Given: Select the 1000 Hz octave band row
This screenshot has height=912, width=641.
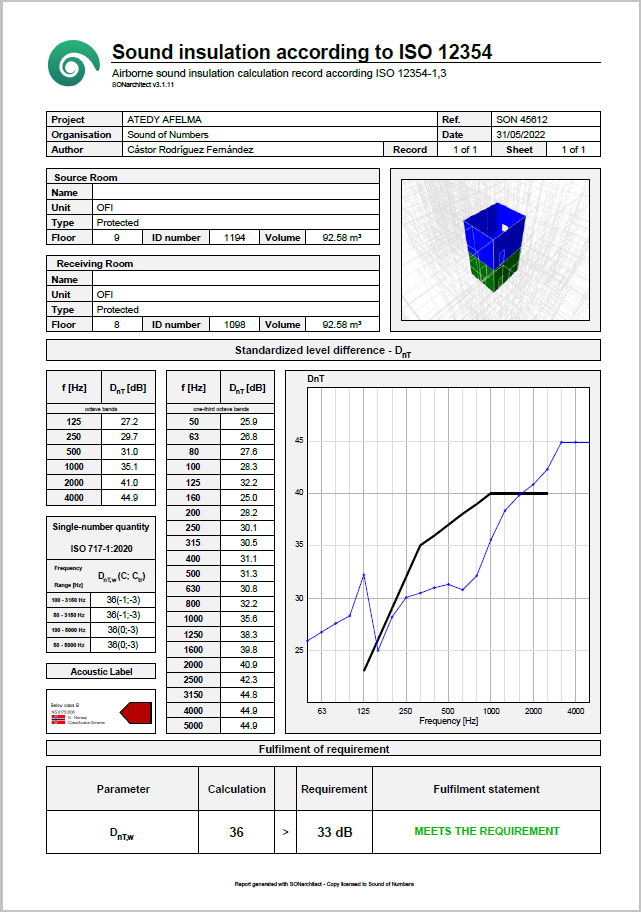Looking at the screenshot, I should 101,466.
